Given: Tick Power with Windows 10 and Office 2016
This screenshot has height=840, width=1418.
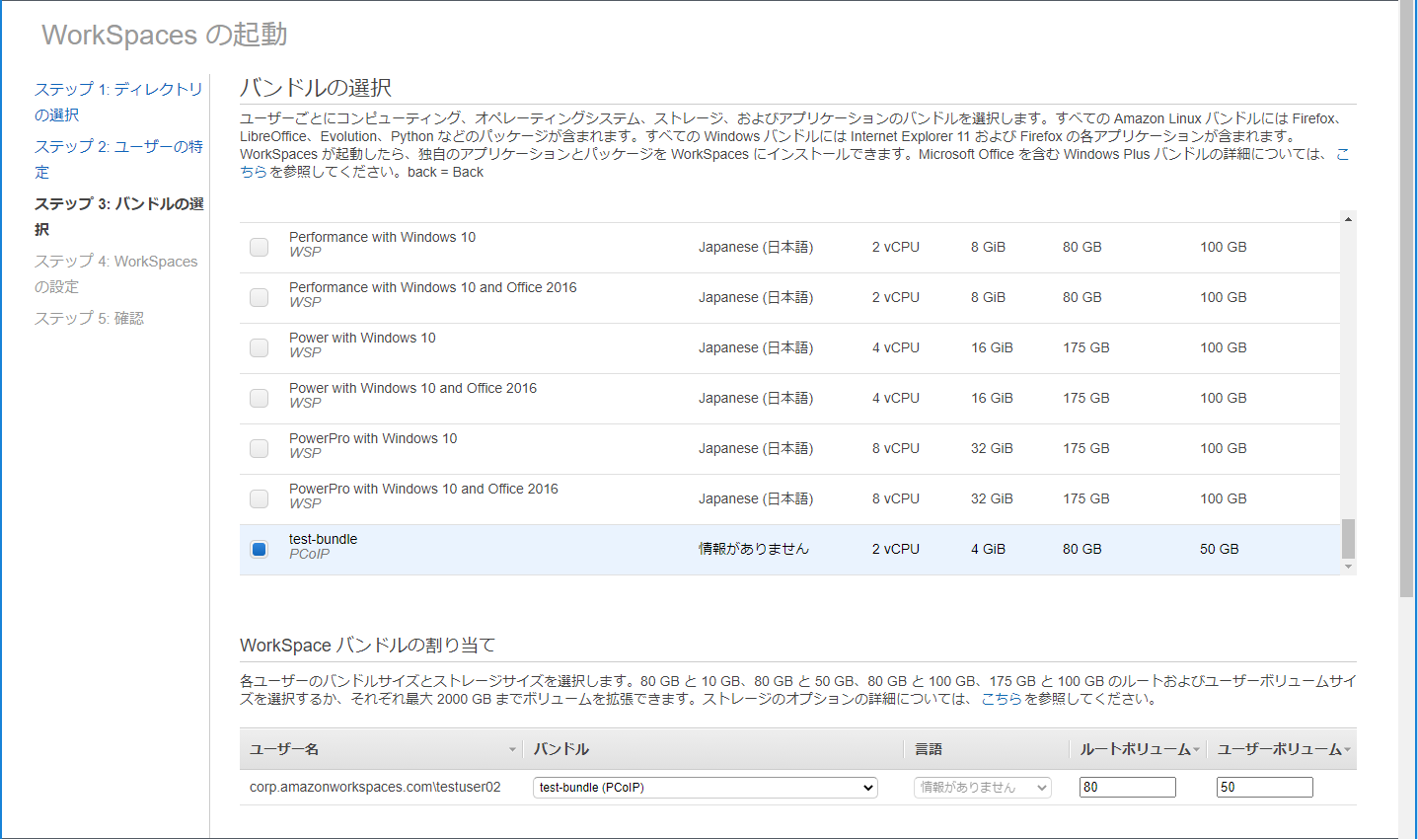Looking at the screenshot, I should coord(259,397).
